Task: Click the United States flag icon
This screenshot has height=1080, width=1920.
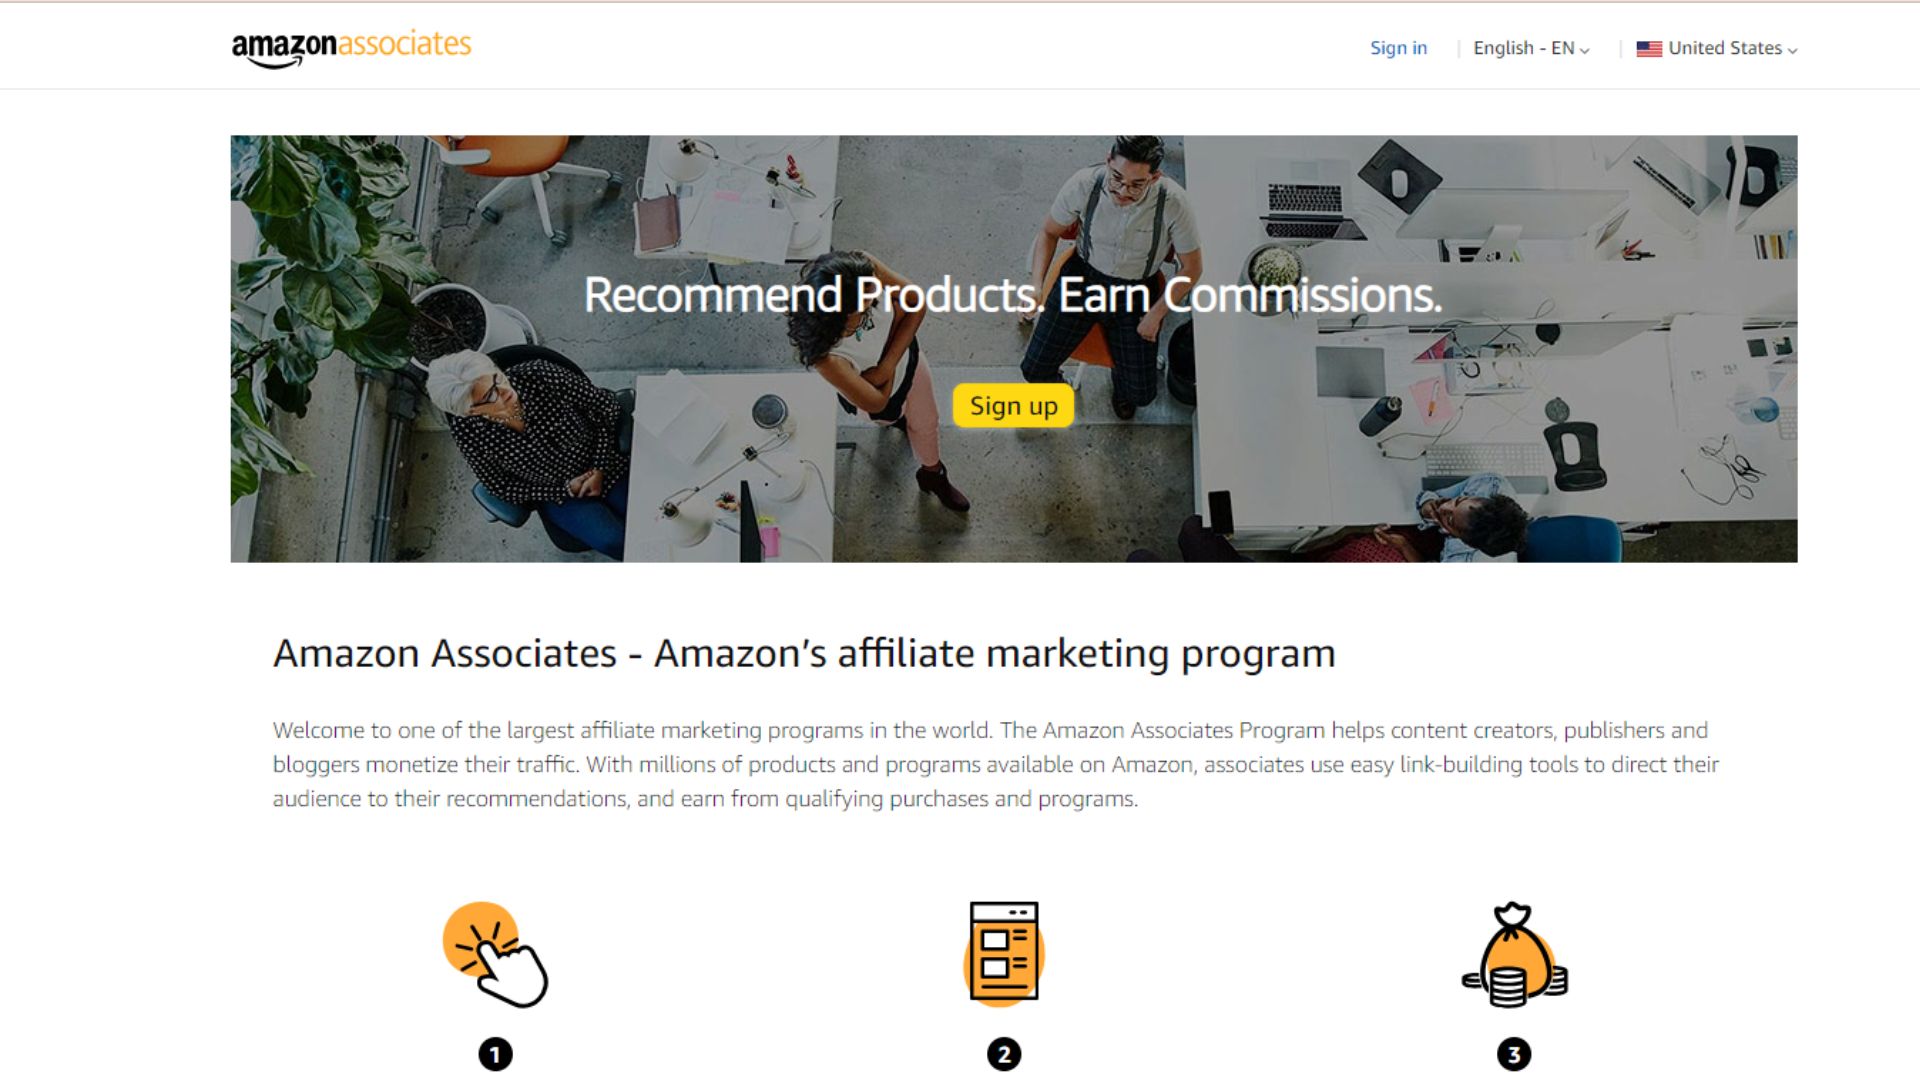Action: tap(1649, 48)
